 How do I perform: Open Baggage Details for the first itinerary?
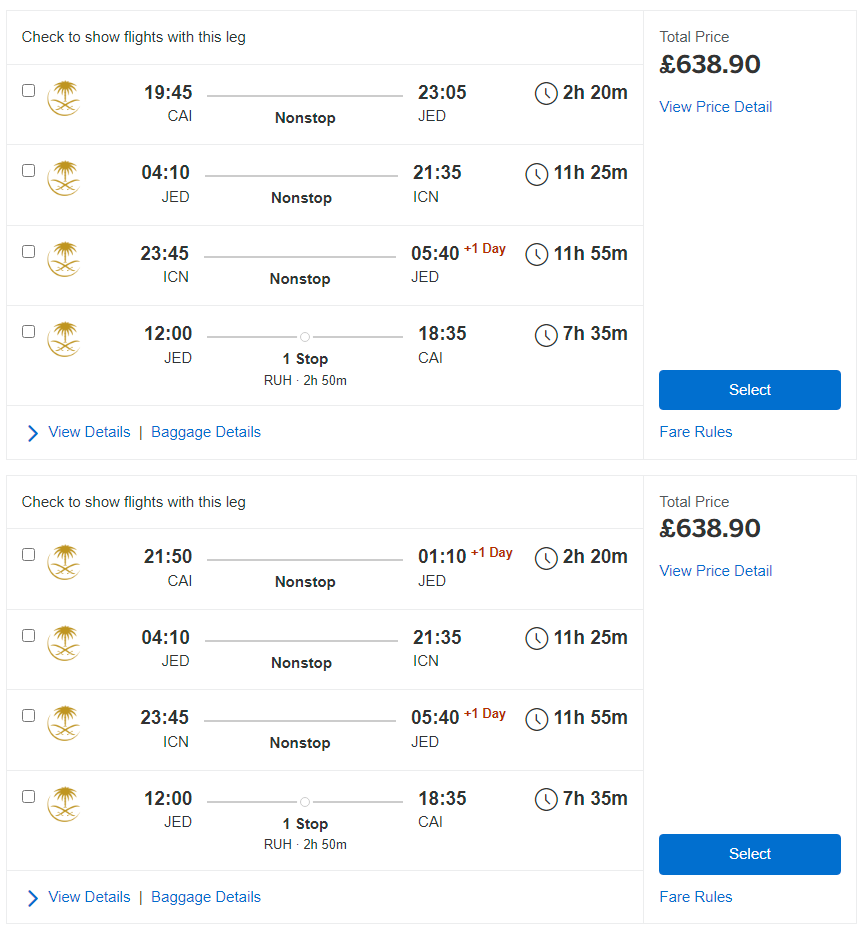[206, 432]
